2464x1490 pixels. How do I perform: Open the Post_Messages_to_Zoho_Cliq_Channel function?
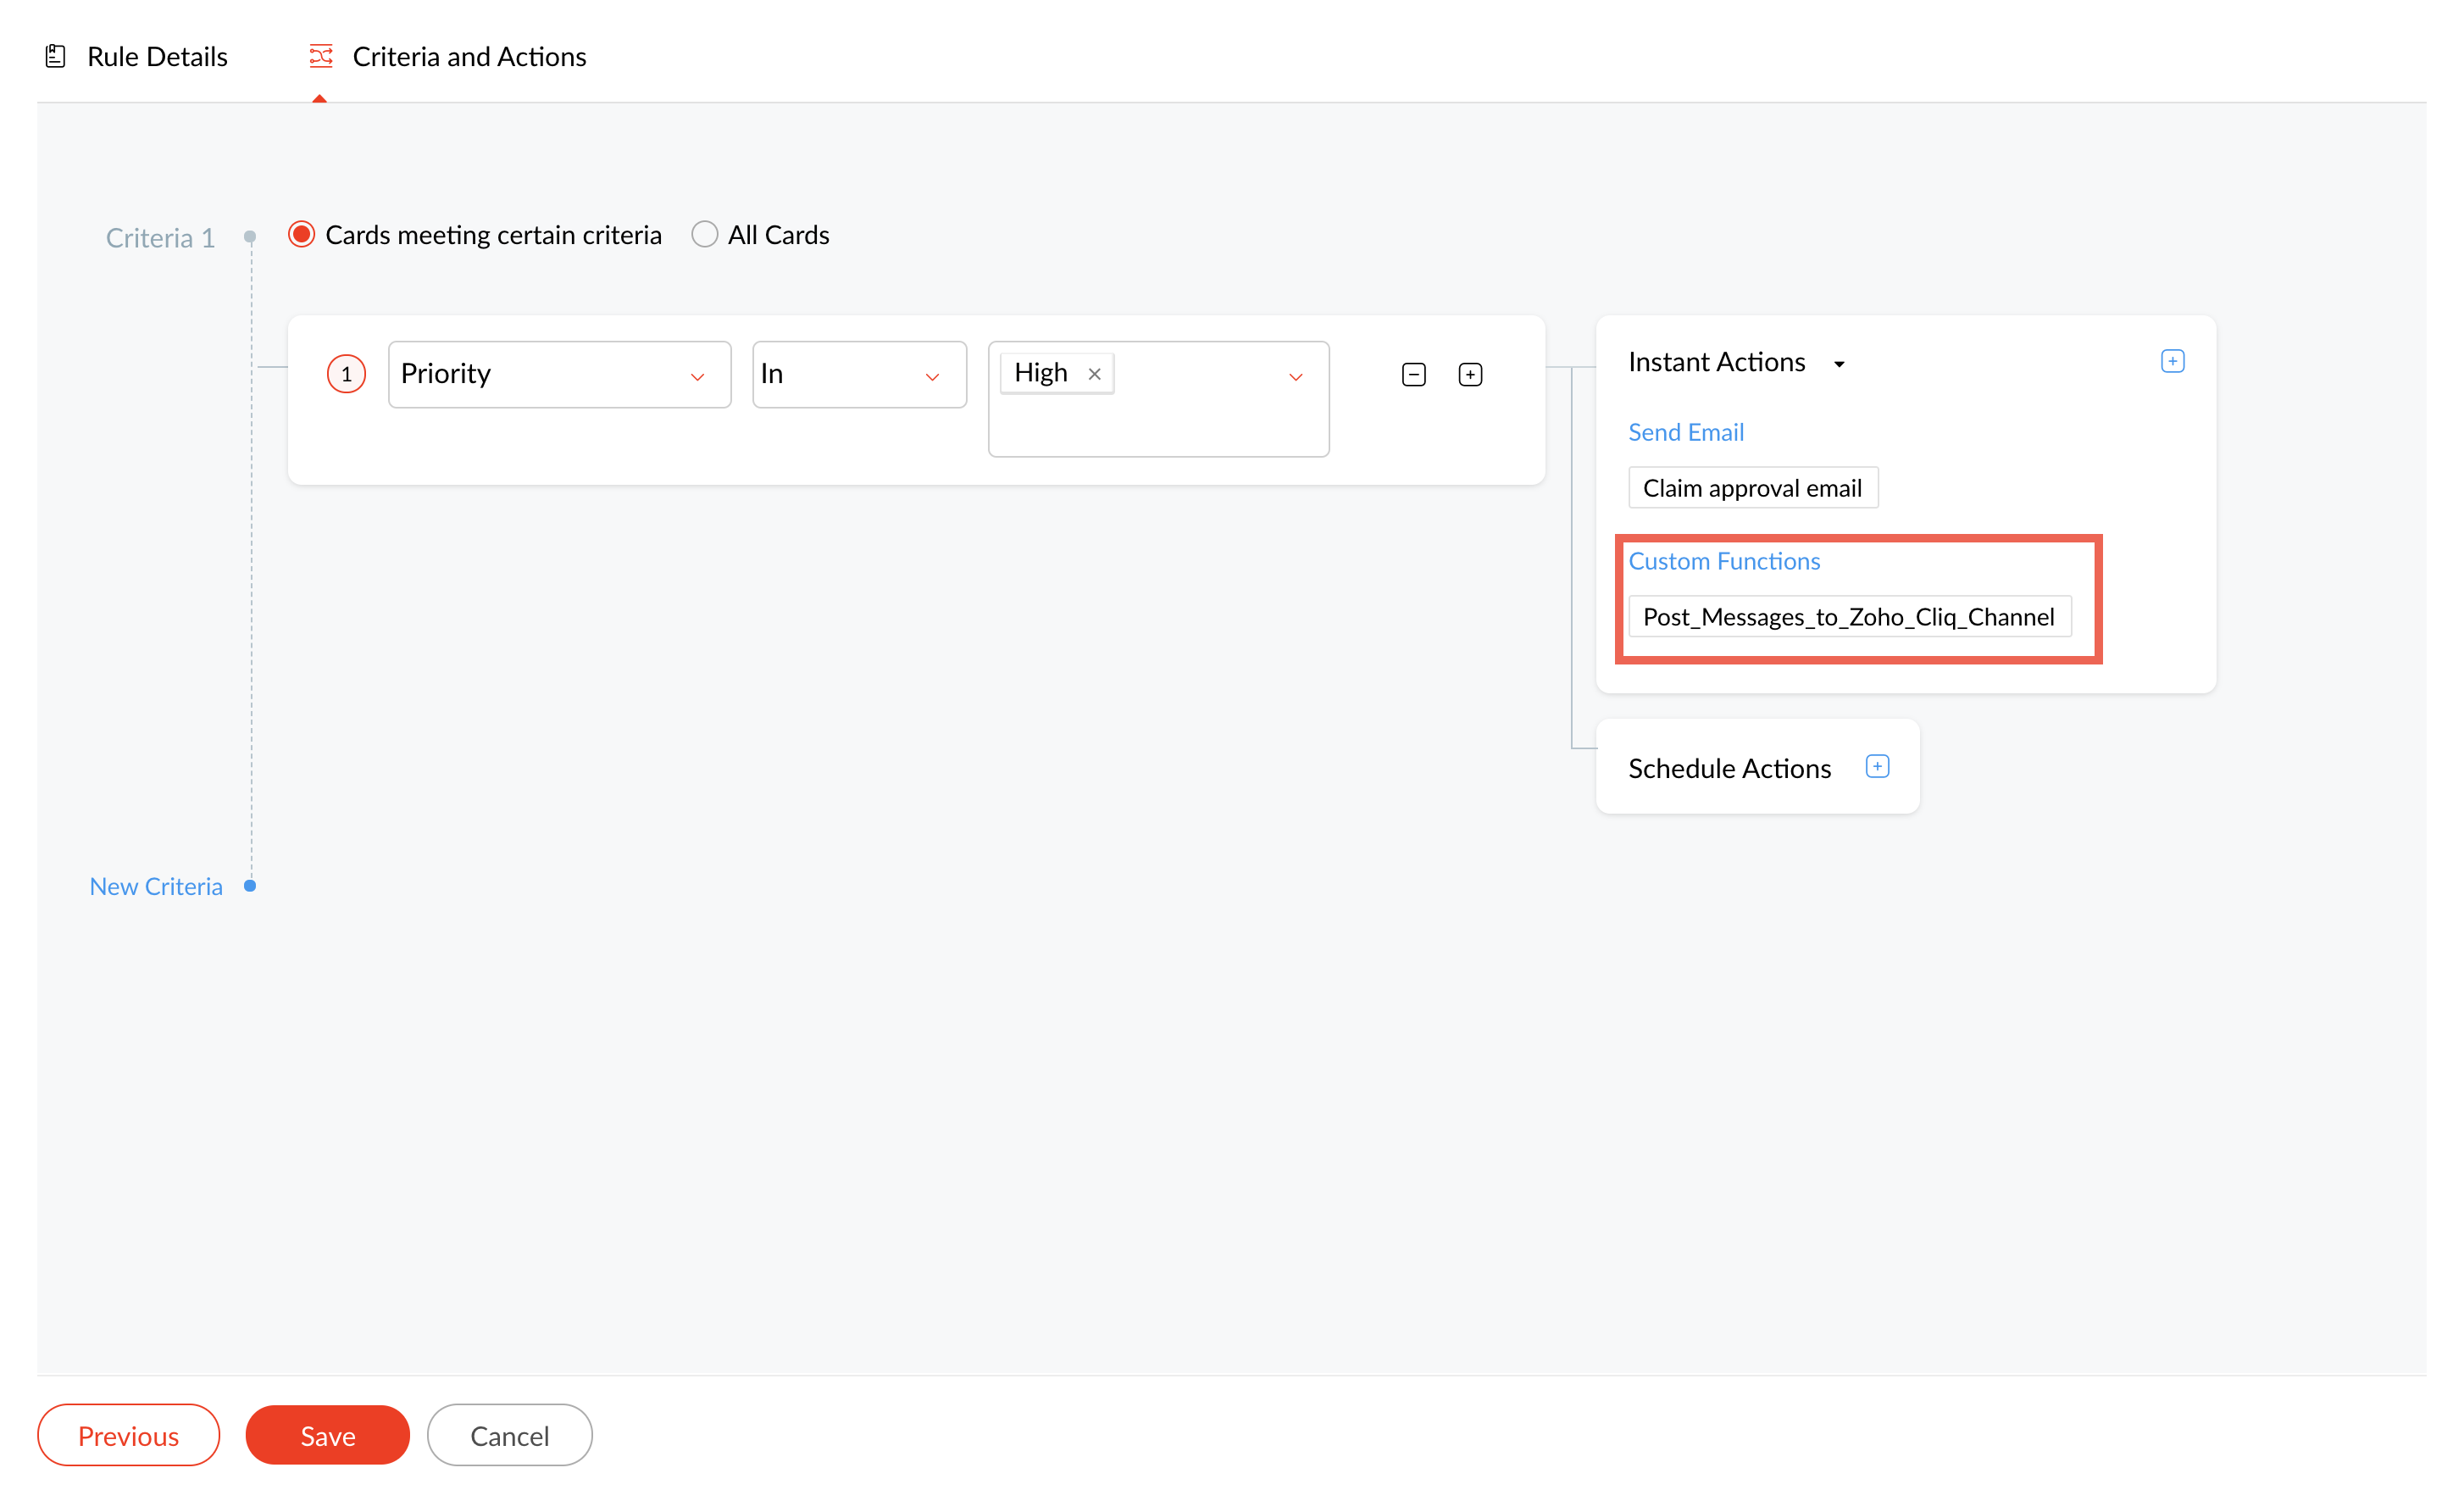click(x=1848, y=617)
